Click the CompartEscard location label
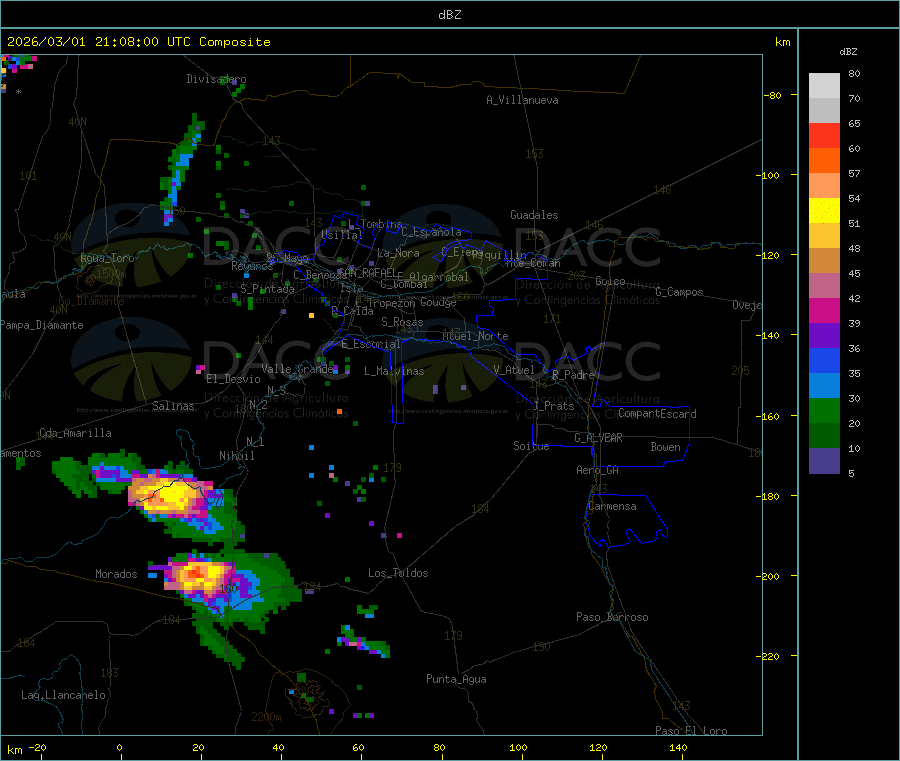The image size is (900, 761). (657, 413)
